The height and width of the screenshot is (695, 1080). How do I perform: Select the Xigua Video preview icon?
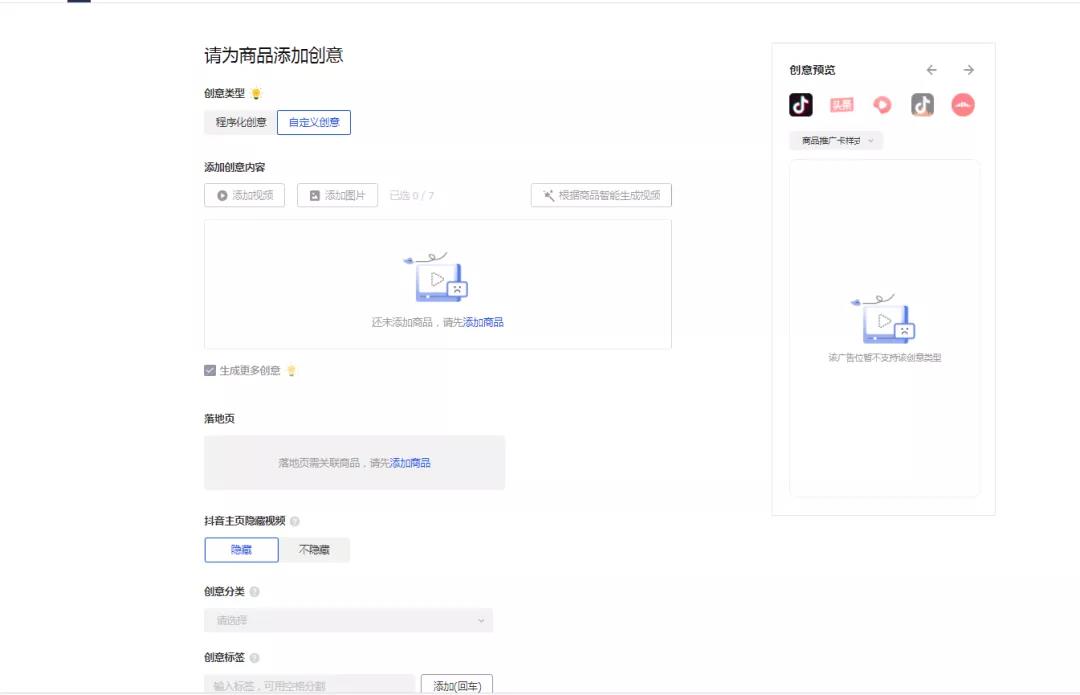coord(882,105)
